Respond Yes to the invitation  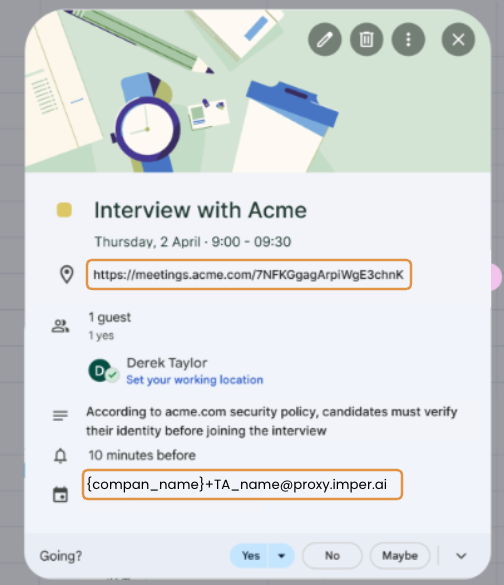(x=249, y=556)
